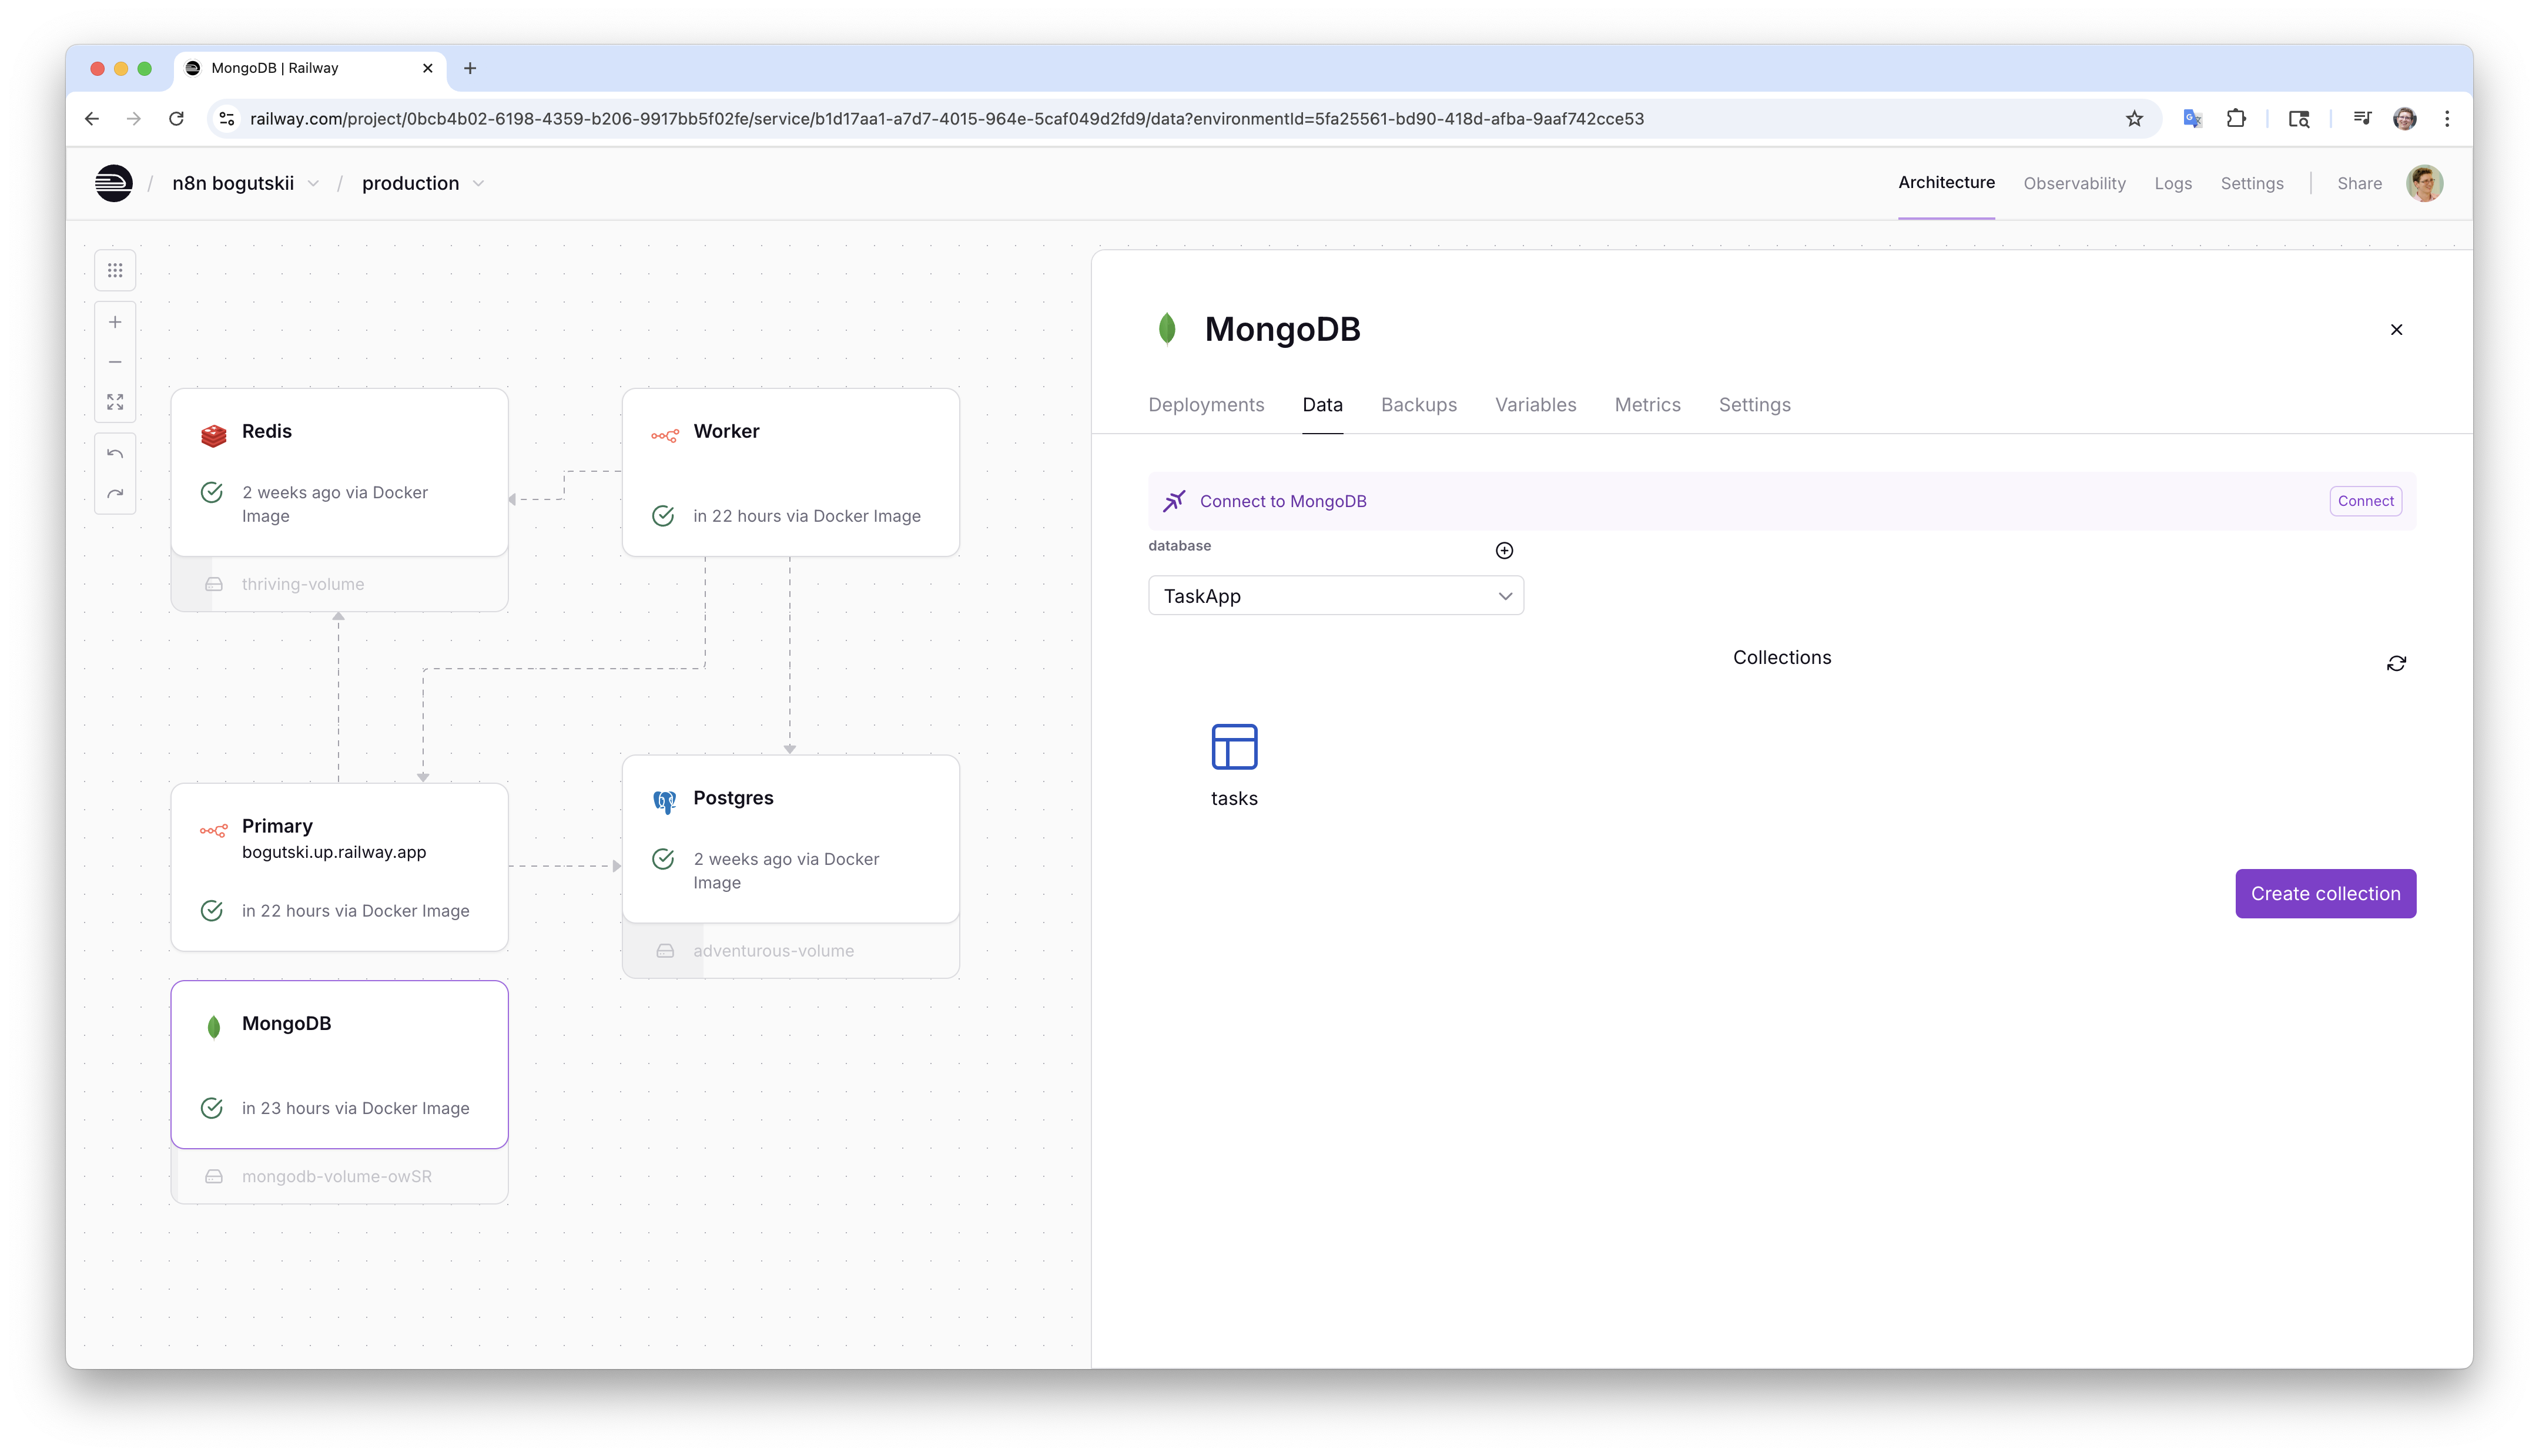Click the canvas zoom out minus icon
The image size is (2539, 1456).
[x=115, y=362]
